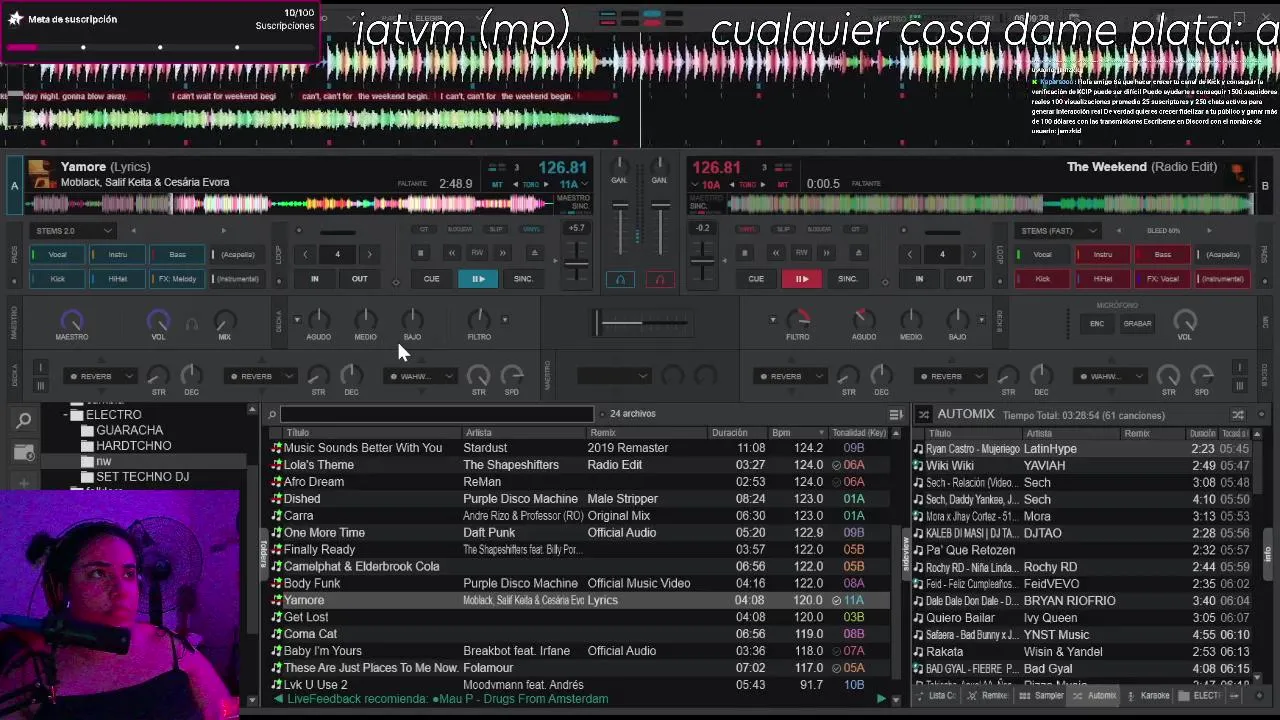Click deck B stop icon
The width and height of the screenshot is (1280, 720).
(x=745, y=253)
